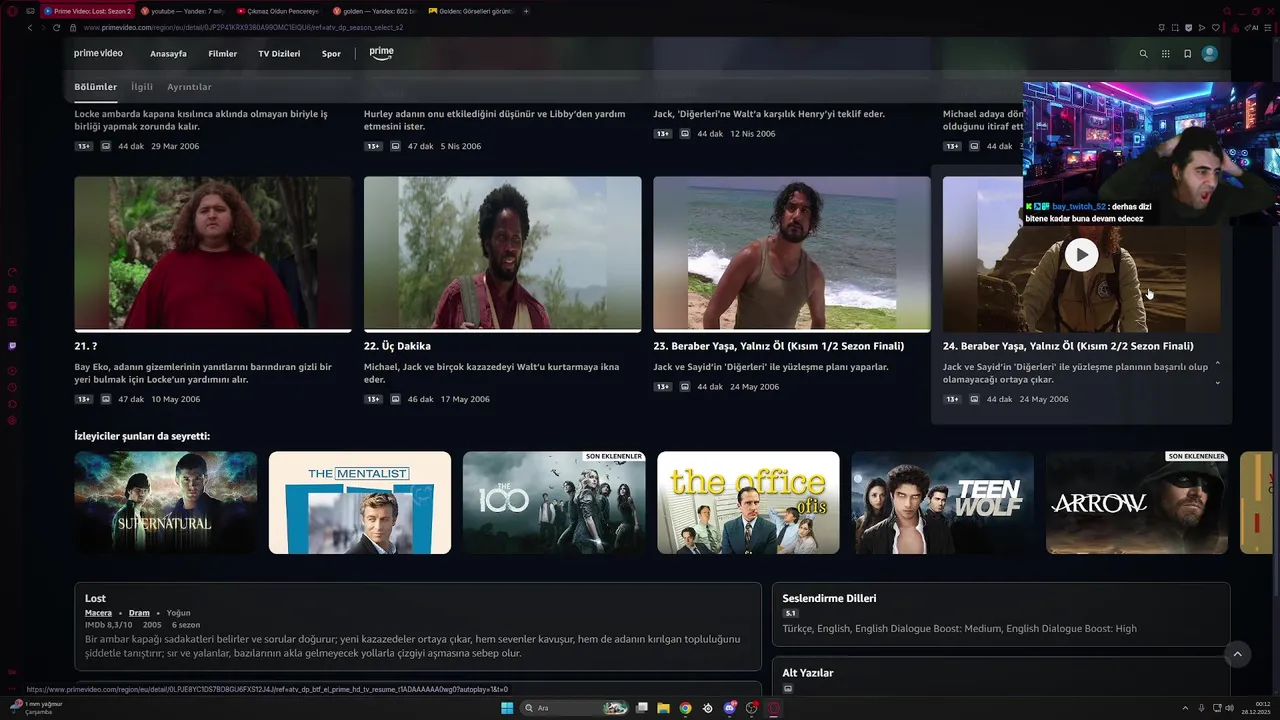Open episode 22 Üç Dakika thumbnail
The width and height of the screenshot is (1280, 720).
502,254
